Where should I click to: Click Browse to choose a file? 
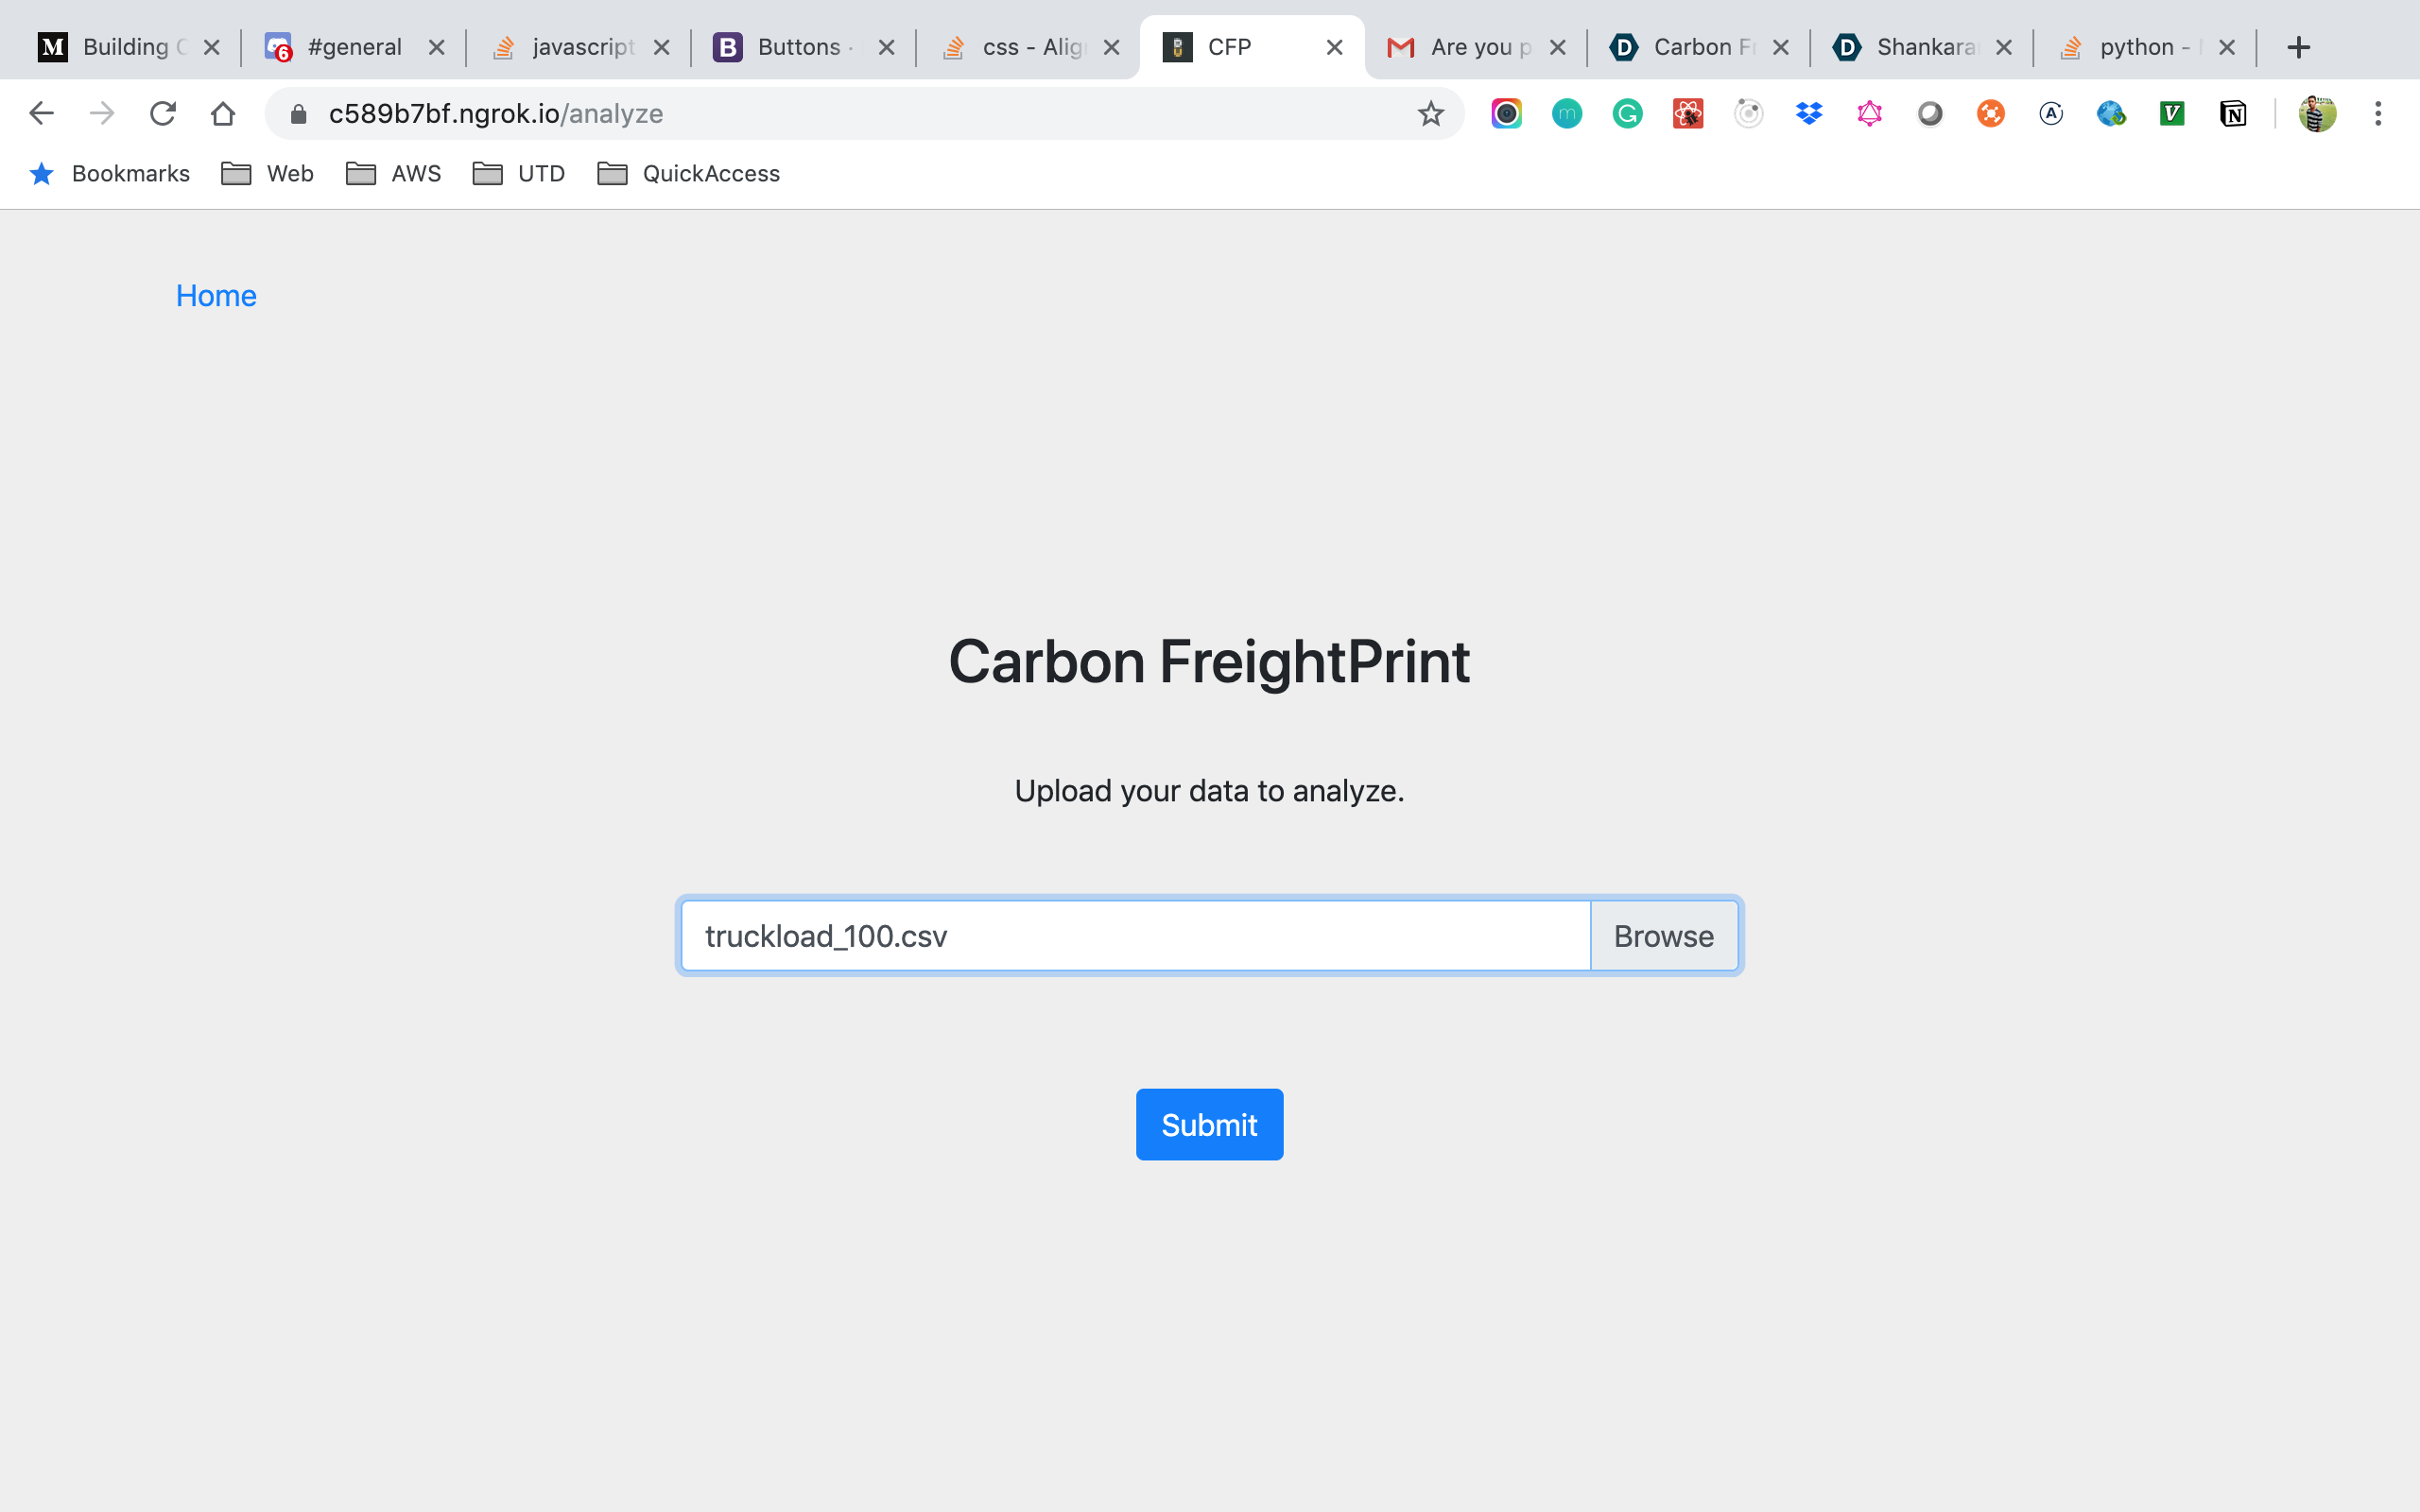1663,936
